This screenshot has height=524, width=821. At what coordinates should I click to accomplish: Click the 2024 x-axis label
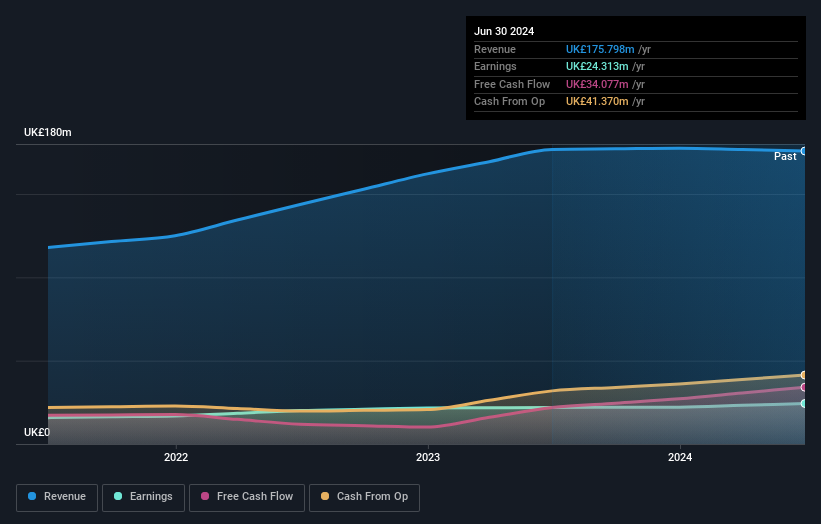680,457
